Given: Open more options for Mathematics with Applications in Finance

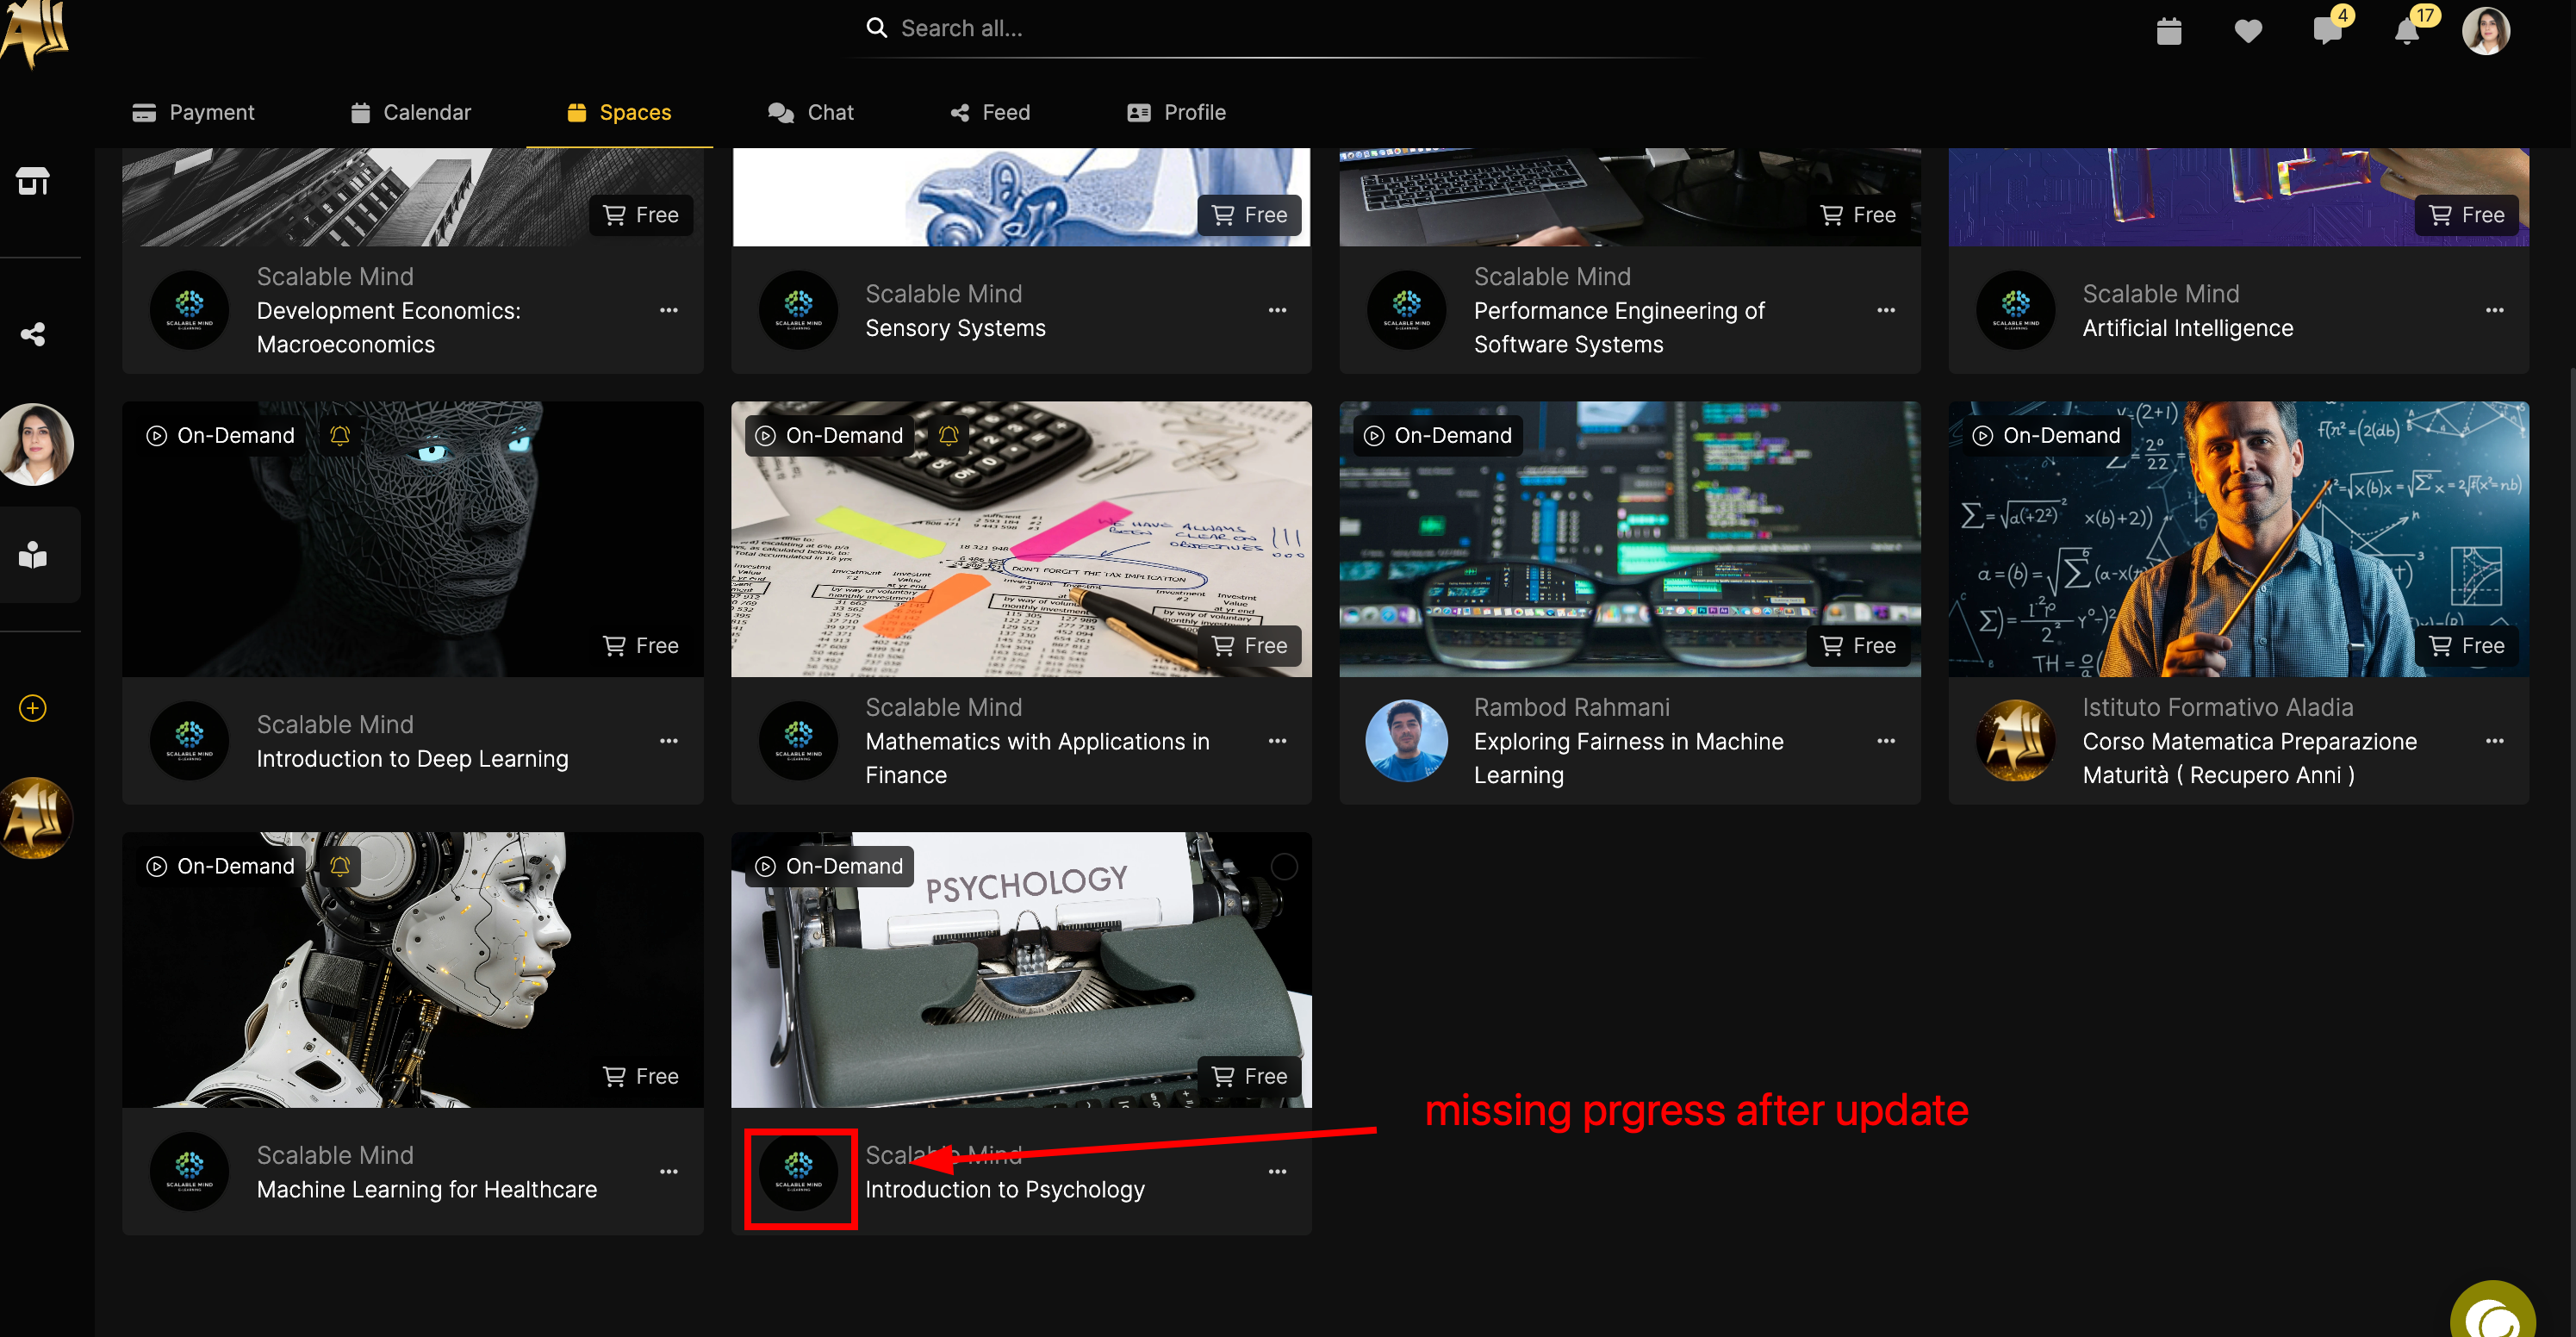Looking at the screenshot, I should point(1277,741).
